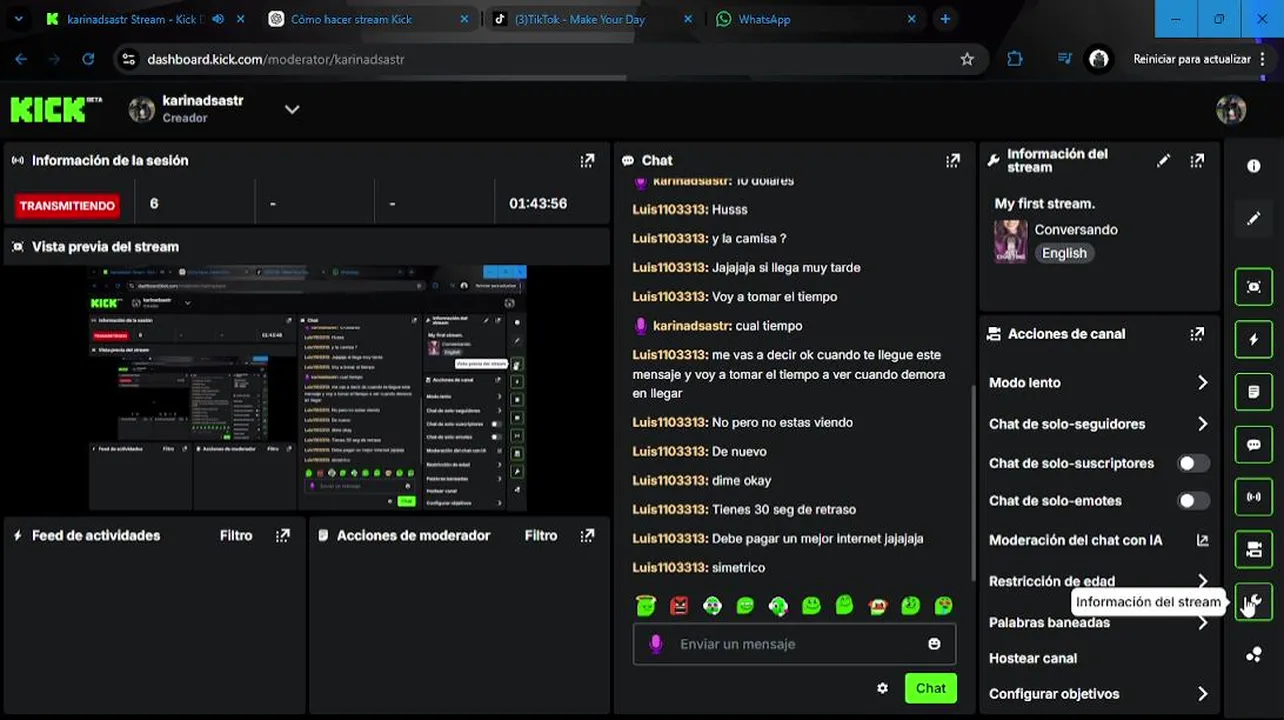Focus the Enviar un mensaje field
Image resolution: width=1284 pixels, height=720 pixels.
pyautogui.click(x=794, y=644)
